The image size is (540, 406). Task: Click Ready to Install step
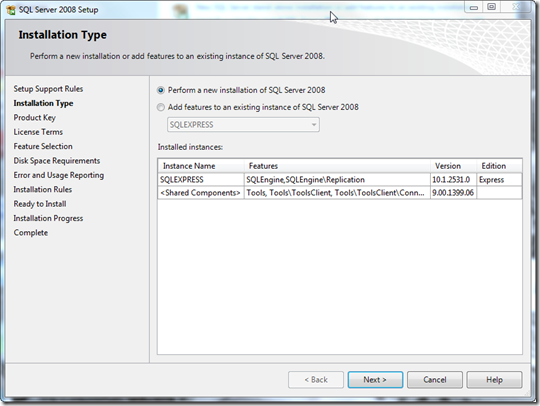(x=40, y=204)
